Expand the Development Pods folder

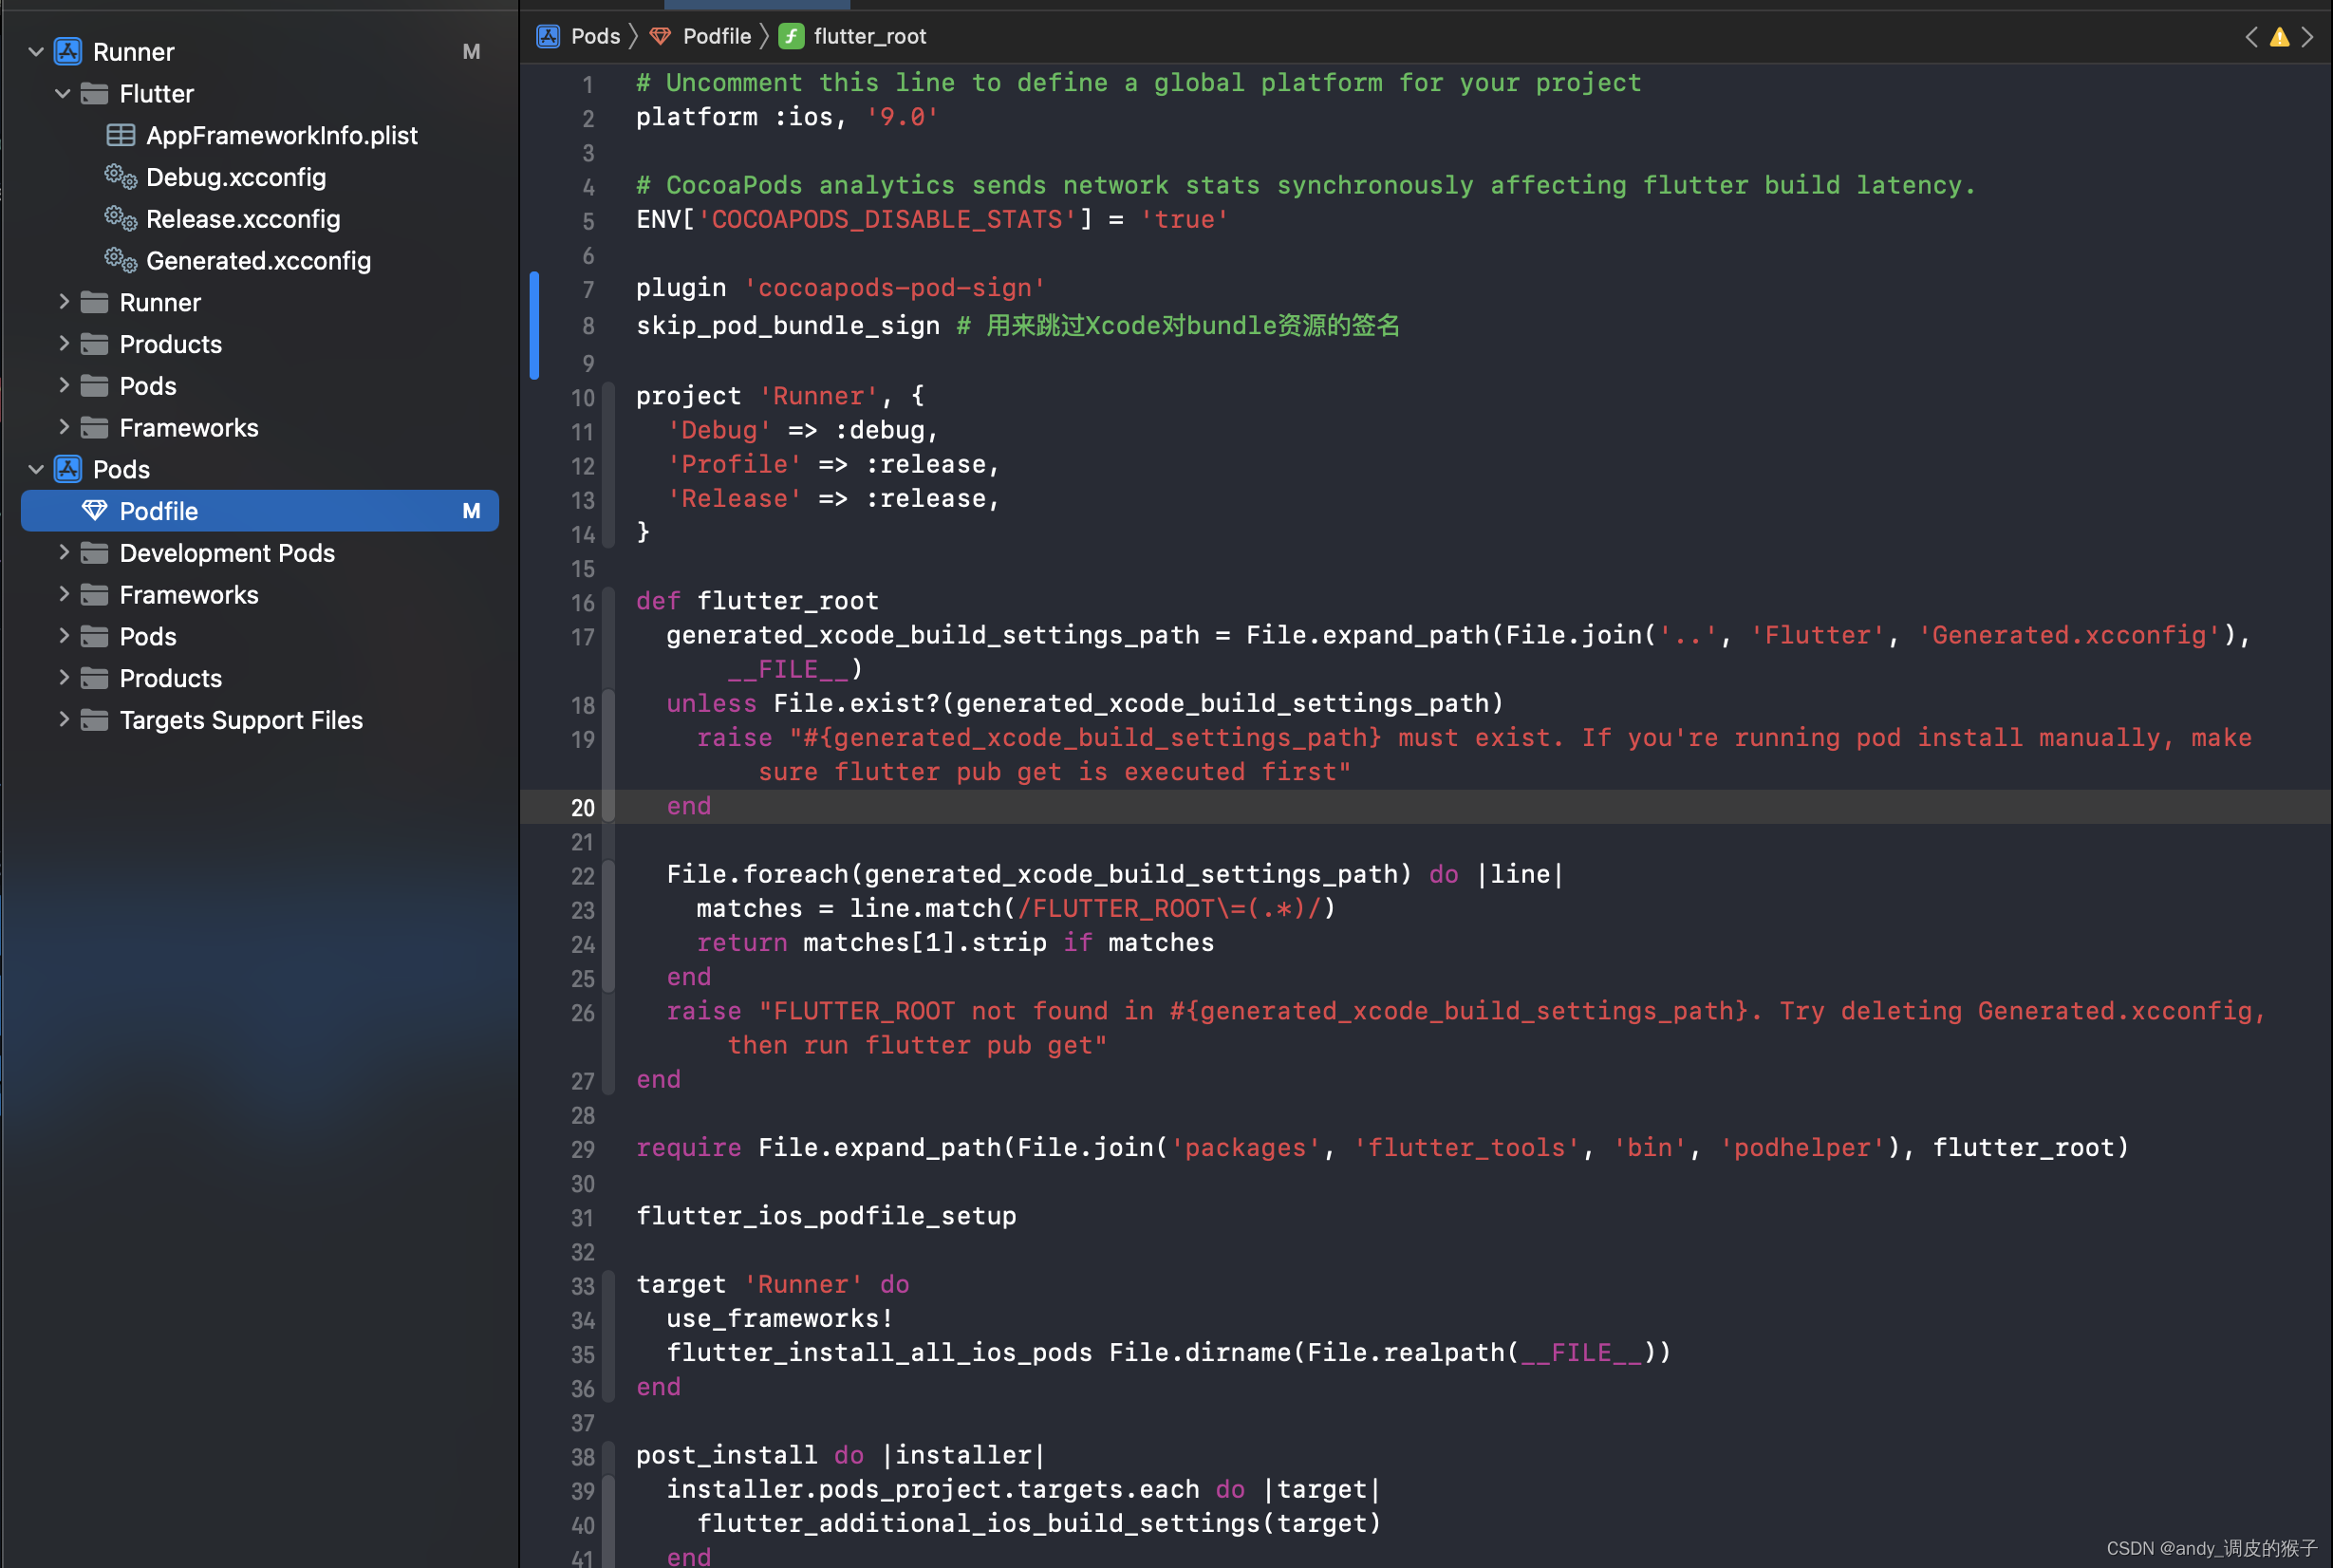click(63, 553)
